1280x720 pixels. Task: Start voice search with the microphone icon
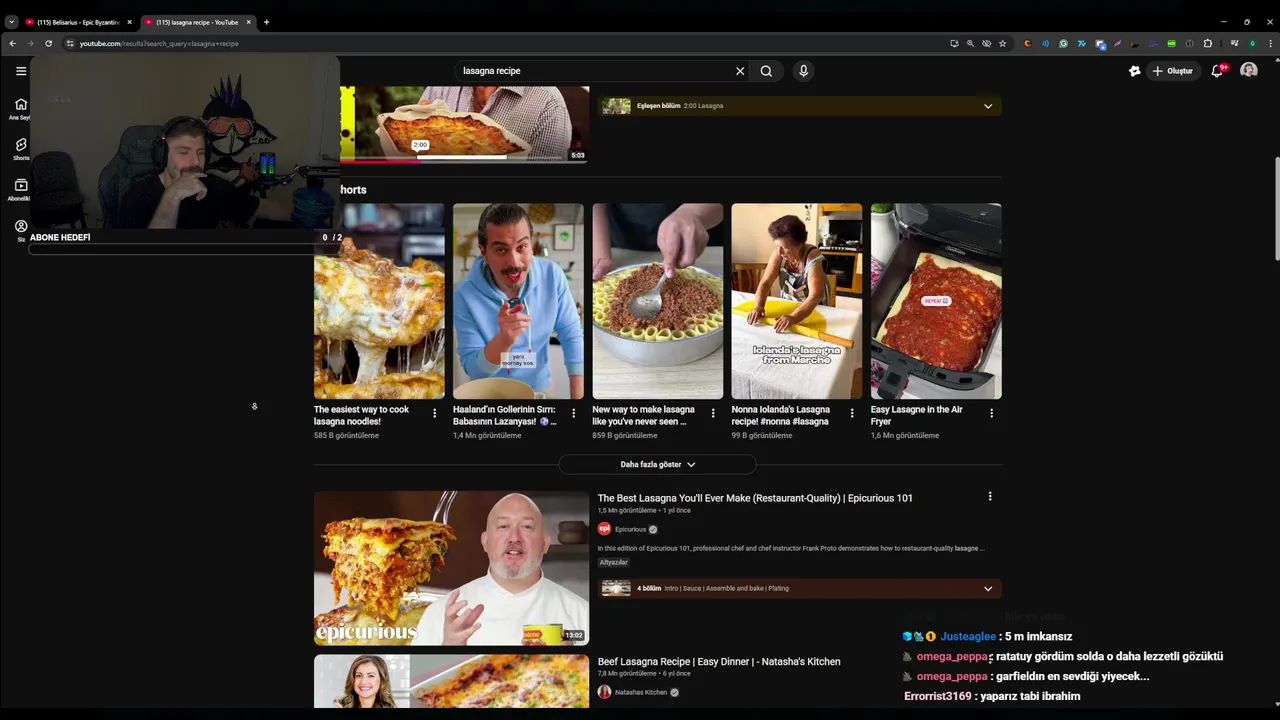(803, 71)
